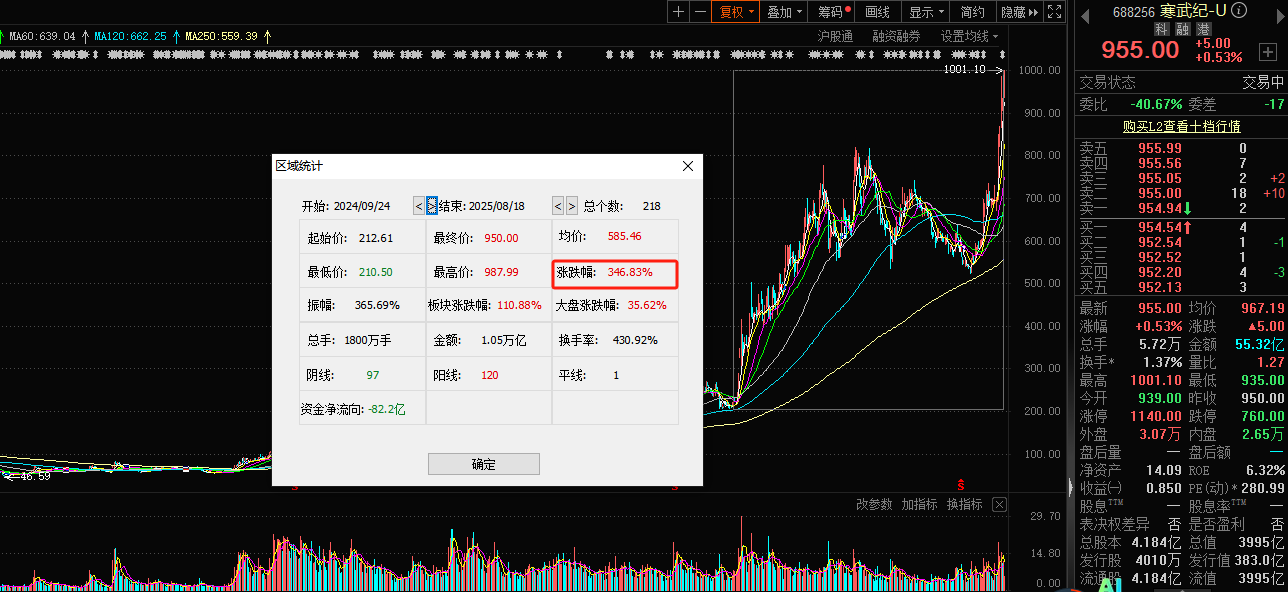1288x592 pixels.
Task: Toggle the 筹码 chip distribution panel
Action: pos(830,12)
